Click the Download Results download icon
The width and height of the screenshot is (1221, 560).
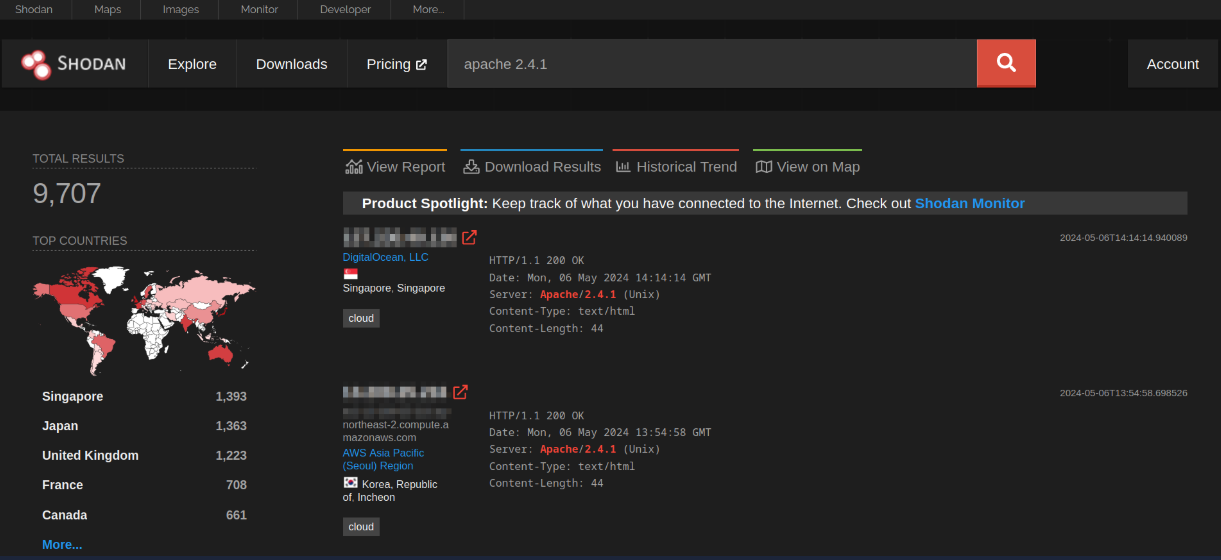coord(471,167)
